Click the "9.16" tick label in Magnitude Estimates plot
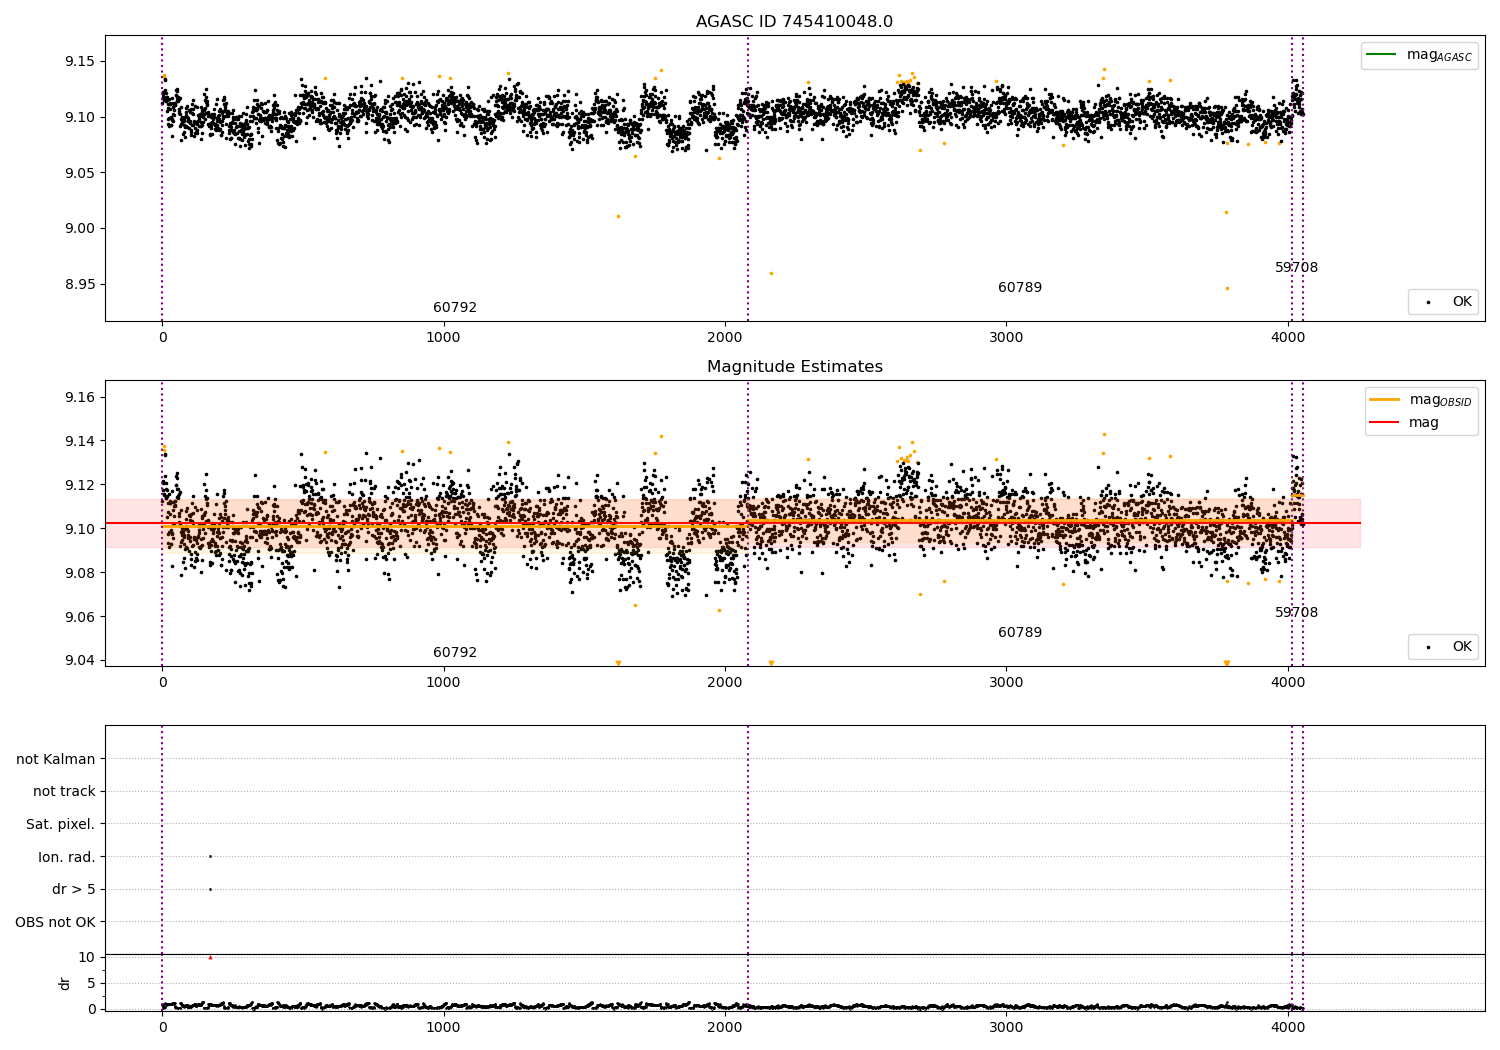Image resolution: width=1500 pixels, height=1050 pixels. (x=78, y=398)
